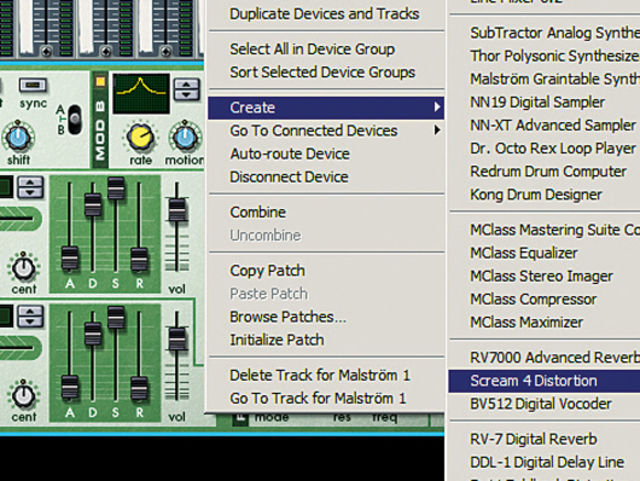
Task: Expand the Create submenu arrow
Action: pyautogui.click(x=437, y=107)
